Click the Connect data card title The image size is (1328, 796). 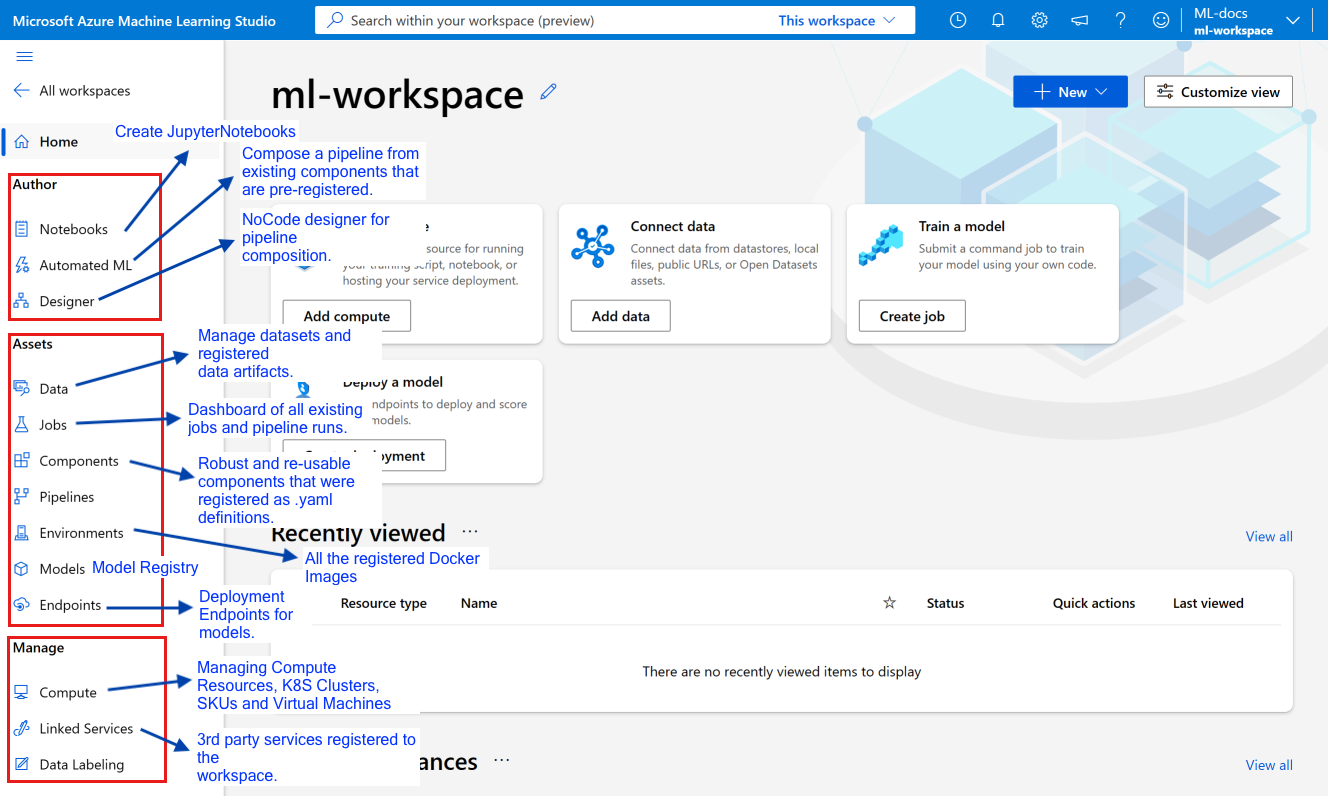[673, 226]
